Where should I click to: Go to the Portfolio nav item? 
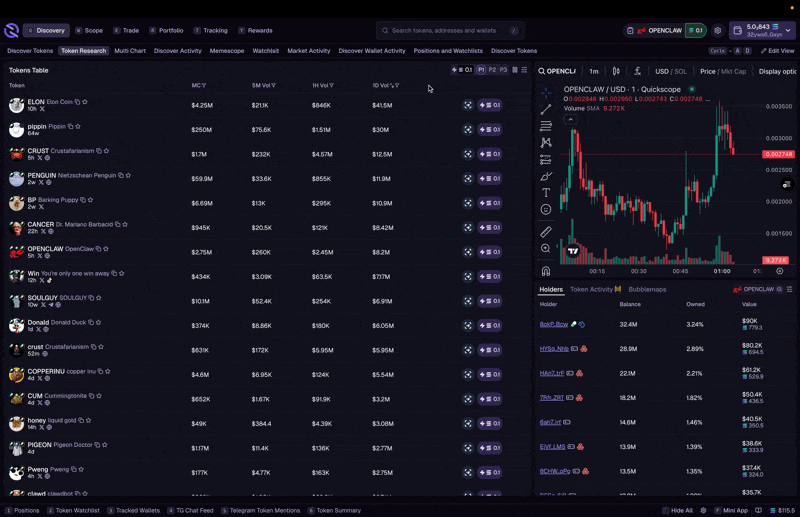[166, 31]
